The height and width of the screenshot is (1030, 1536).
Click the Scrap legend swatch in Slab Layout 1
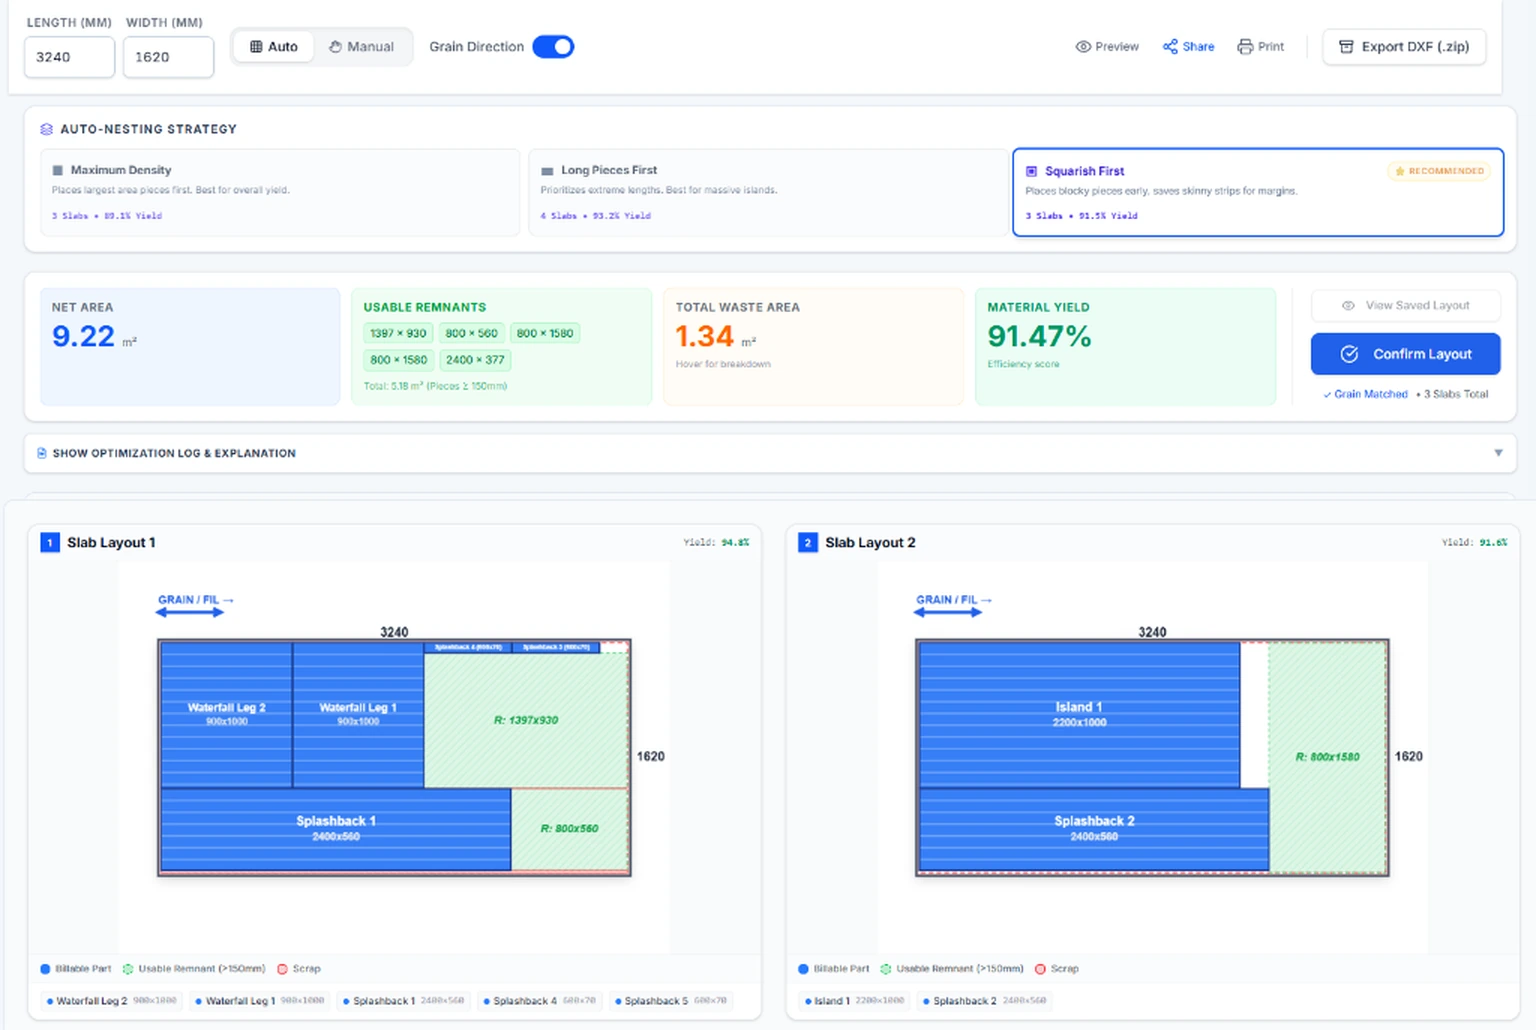click(282, 969)
